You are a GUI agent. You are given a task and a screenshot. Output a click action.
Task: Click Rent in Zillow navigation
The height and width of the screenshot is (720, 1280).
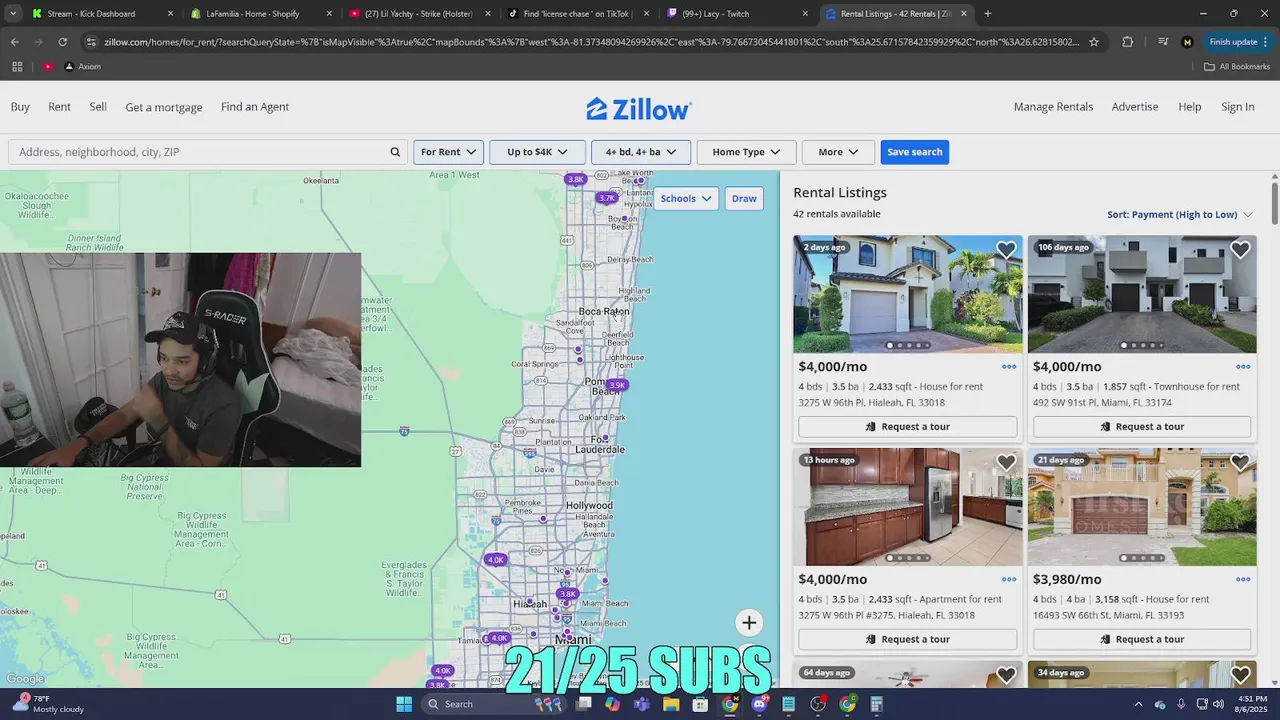[60, 107]
